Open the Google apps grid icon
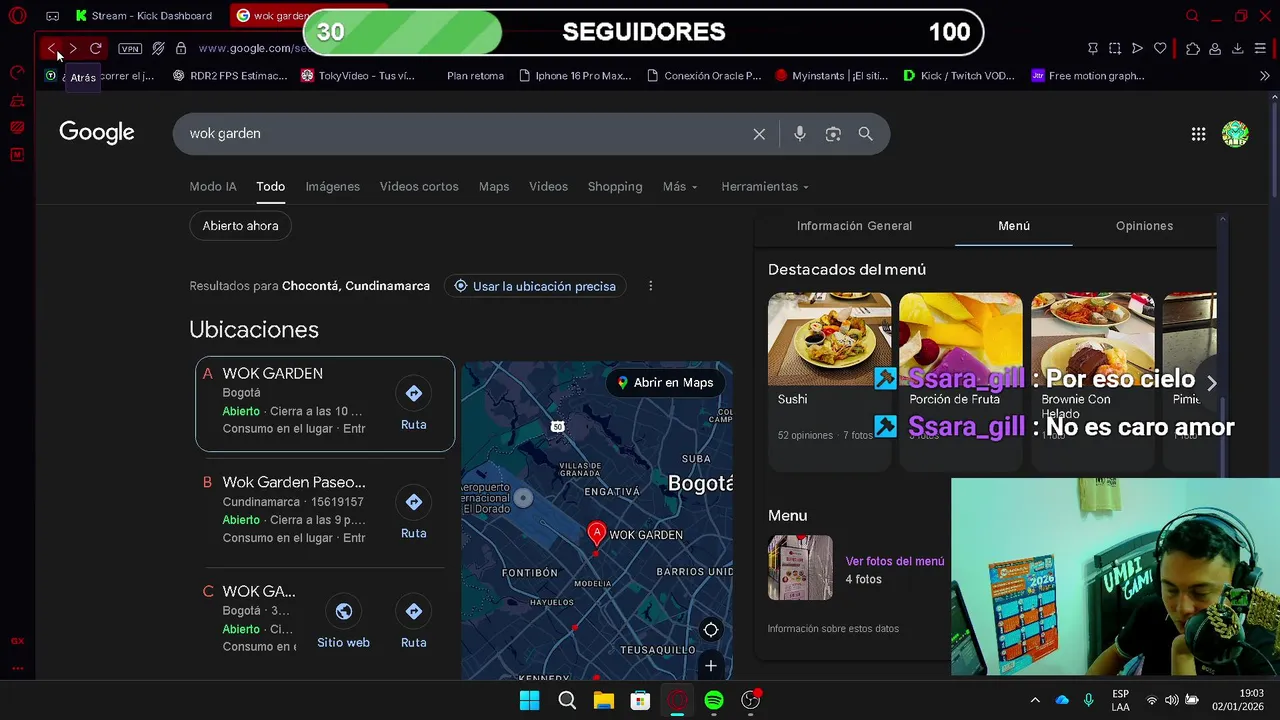1280x720 pixels. 1198,134
